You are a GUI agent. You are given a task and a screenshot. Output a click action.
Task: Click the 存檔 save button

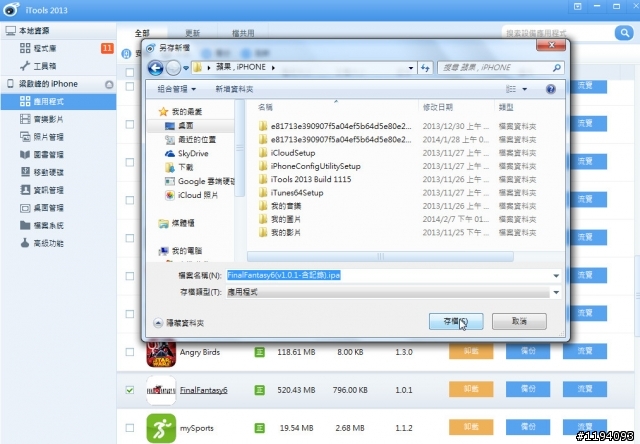(456, 322)
